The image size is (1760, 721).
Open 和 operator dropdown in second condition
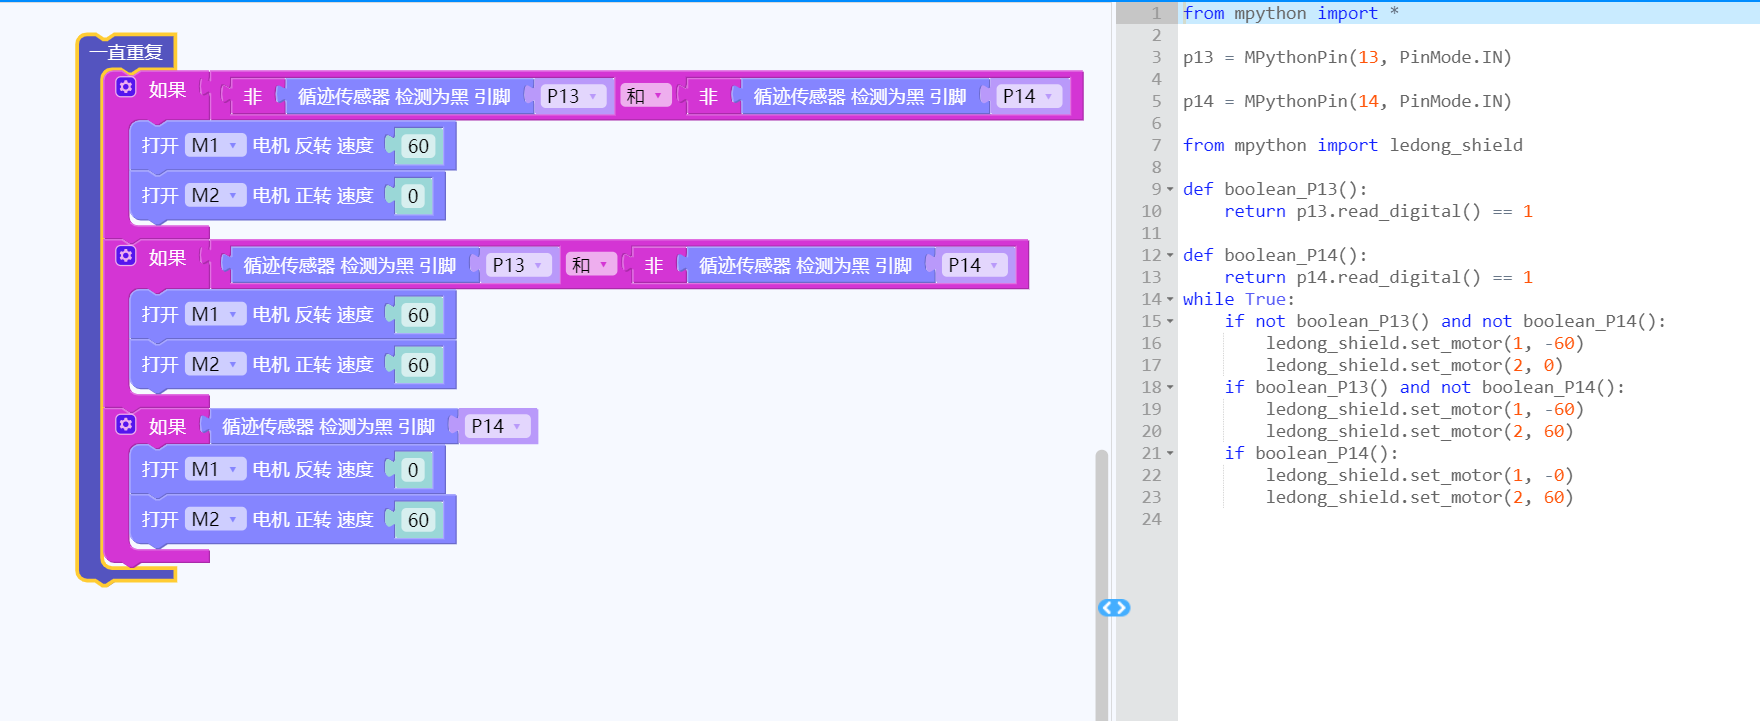click(590, 265)
